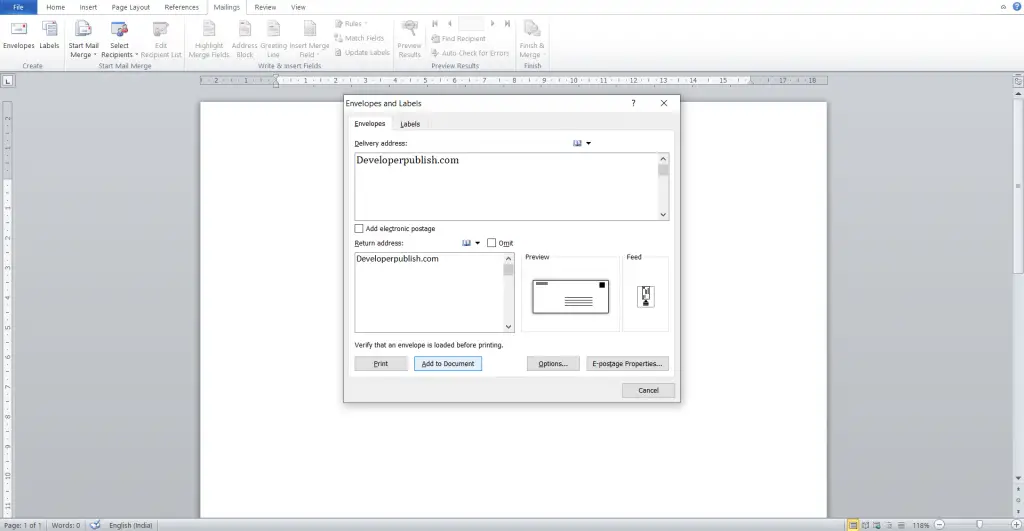This screenshot has height=531, width=1024.
Task: Click Highlight Merge Fields icon
Action: [209, 39]
